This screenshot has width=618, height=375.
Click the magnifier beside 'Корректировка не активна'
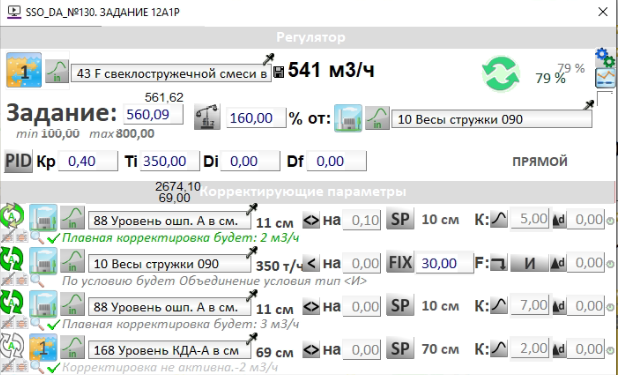37,368
